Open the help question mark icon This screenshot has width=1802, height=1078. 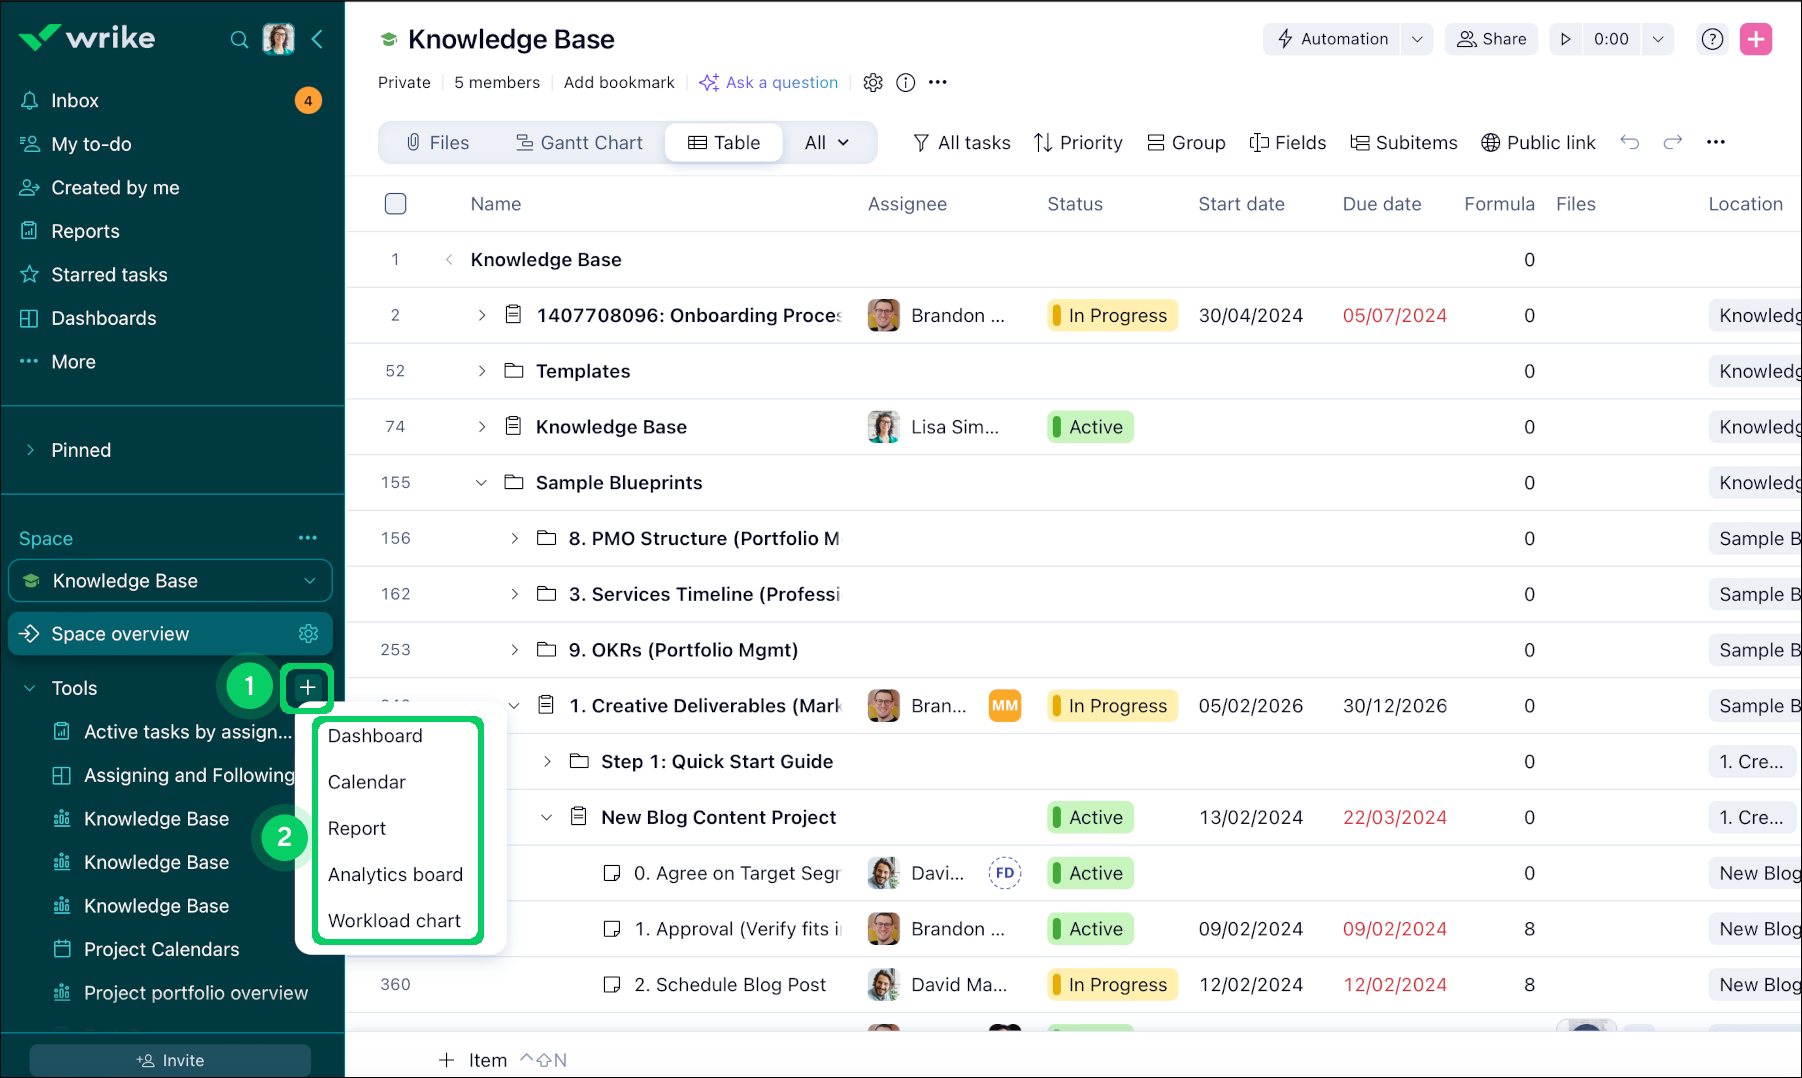pos(1712,39)
